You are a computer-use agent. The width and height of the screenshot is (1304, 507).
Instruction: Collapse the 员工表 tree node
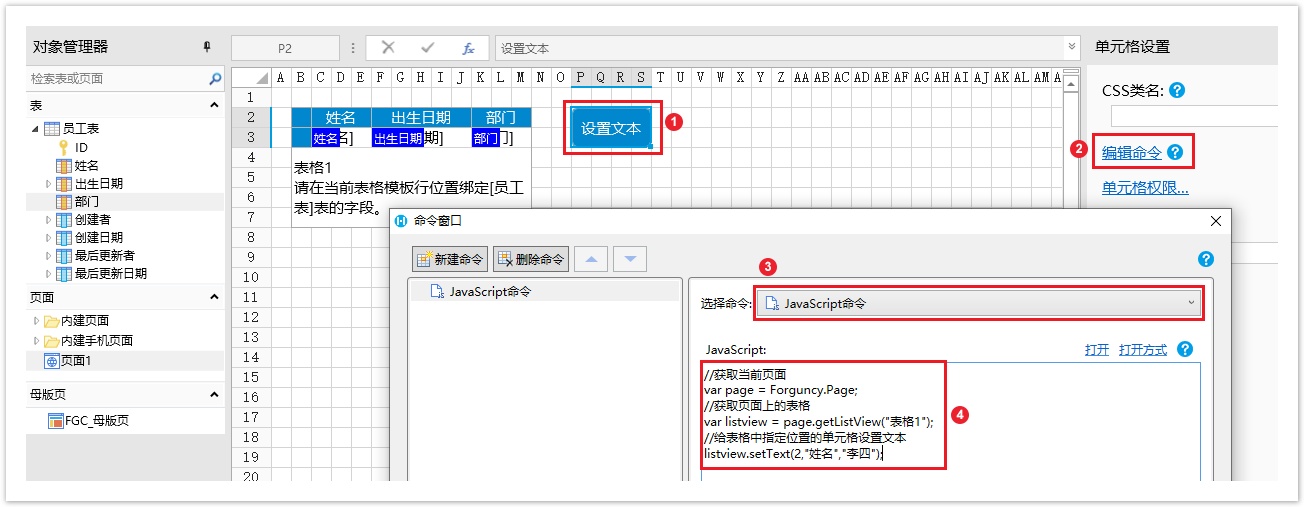pyautogui.click(x=37, y=129)
